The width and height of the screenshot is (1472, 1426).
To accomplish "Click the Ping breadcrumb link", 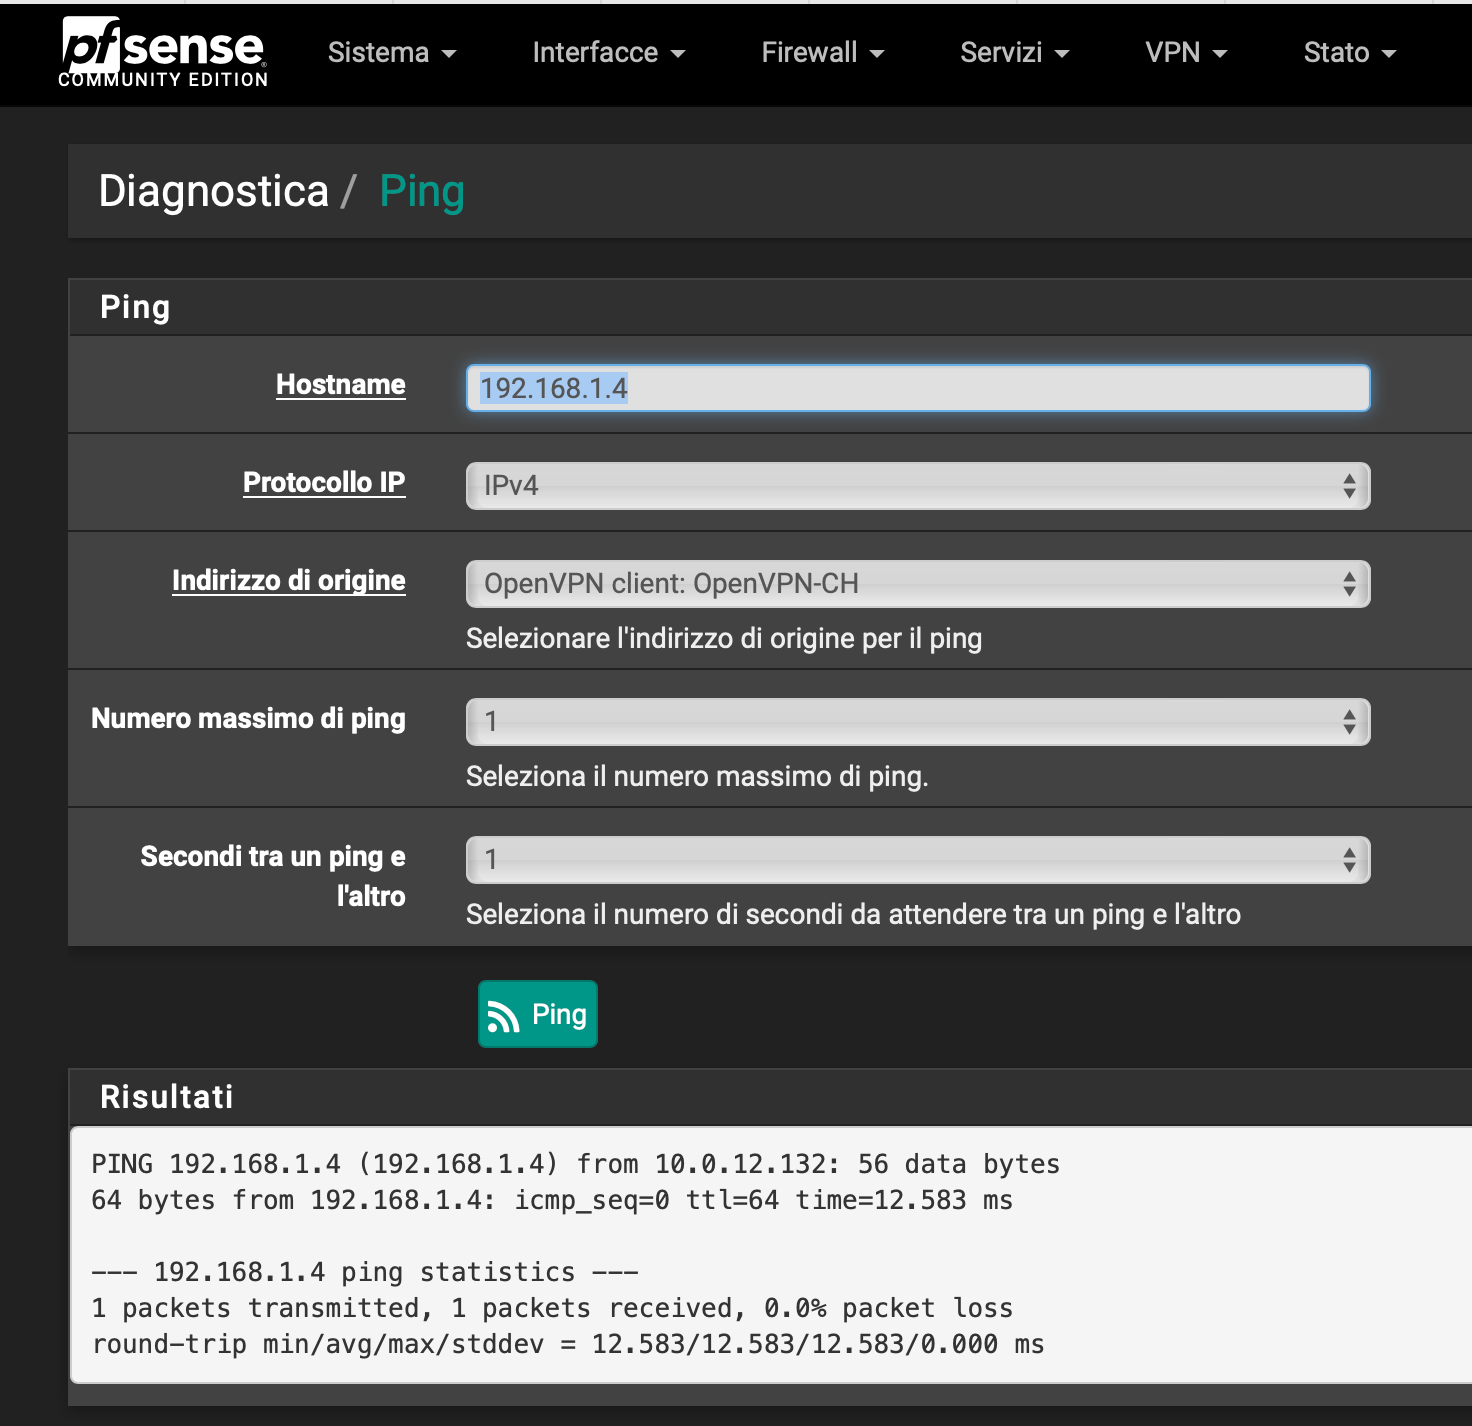I will 422,191.
